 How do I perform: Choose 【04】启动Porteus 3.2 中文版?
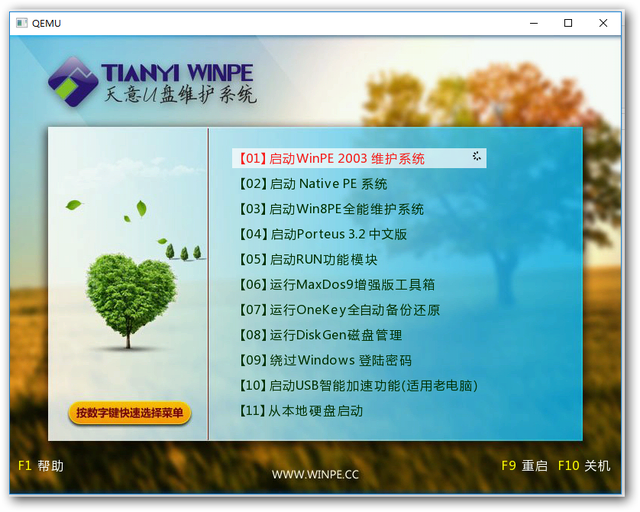pyautogui.click(x=323, y=234)
